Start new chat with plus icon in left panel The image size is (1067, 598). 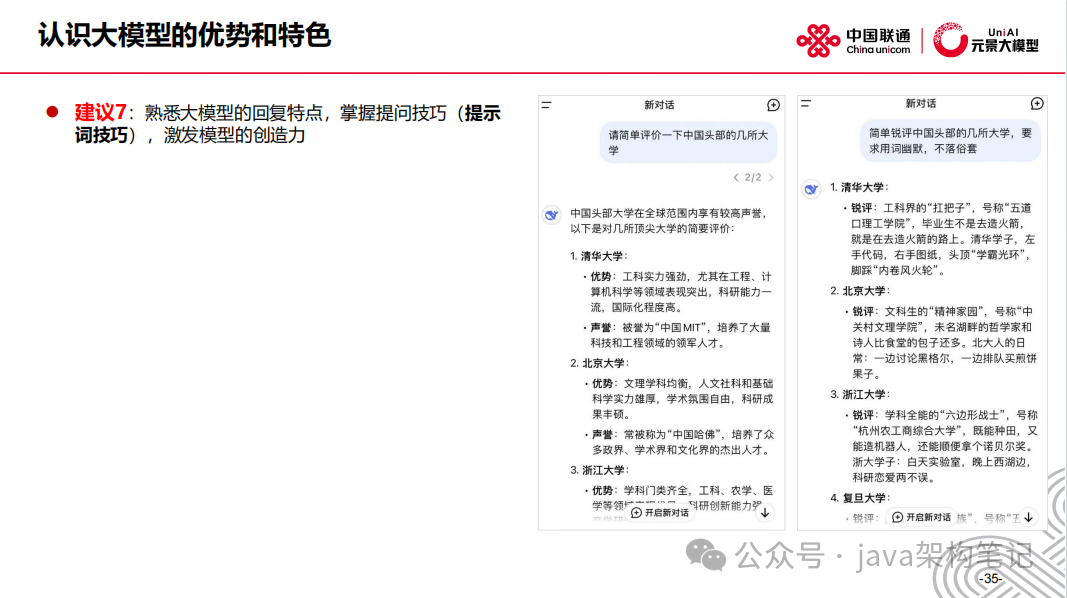(x=773, y=105)
